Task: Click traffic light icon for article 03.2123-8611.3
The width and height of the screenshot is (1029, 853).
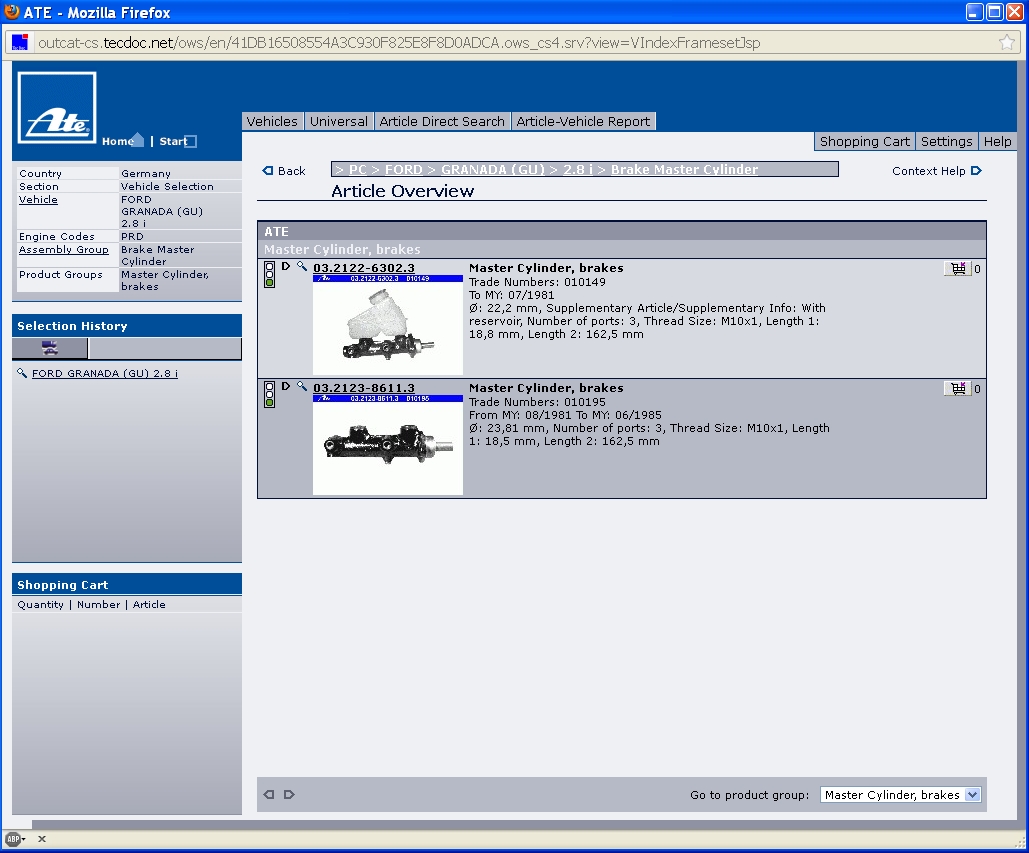Action: [x=269, y=394]
